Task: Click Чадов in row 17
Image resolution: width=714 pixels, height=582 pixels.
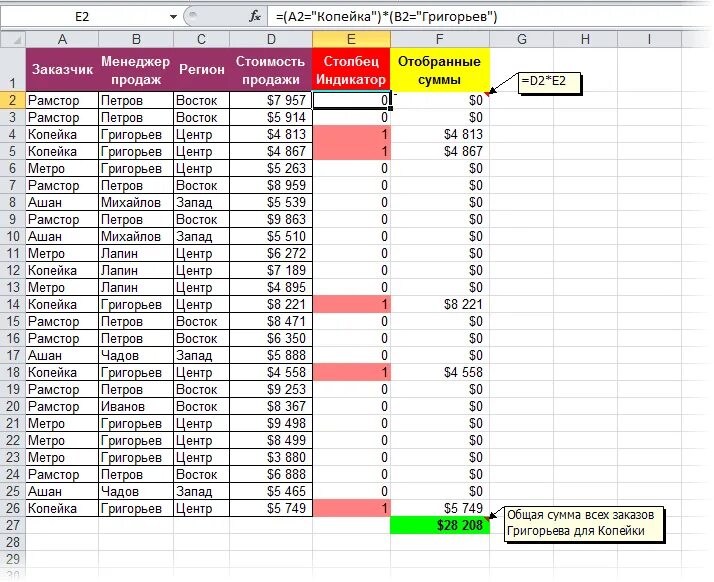Action: (x=136, y=355)
